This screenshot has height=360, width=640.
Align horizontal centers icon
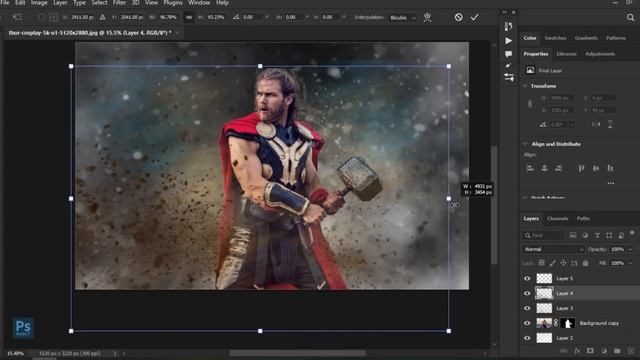(x=544, y=168)
